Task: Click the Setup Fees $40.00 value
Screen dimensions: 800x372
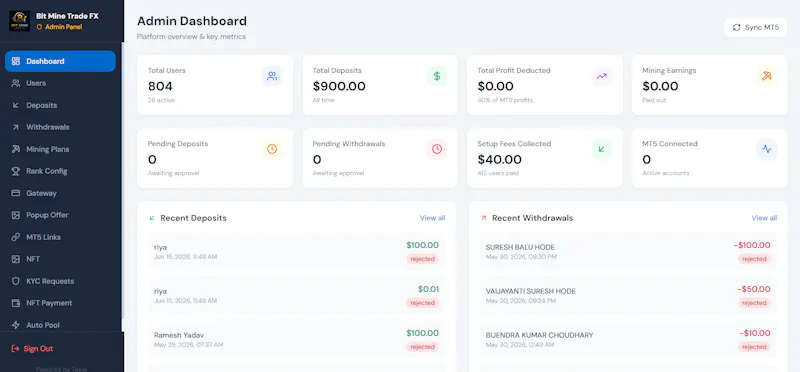Action: tap(499, 160)
